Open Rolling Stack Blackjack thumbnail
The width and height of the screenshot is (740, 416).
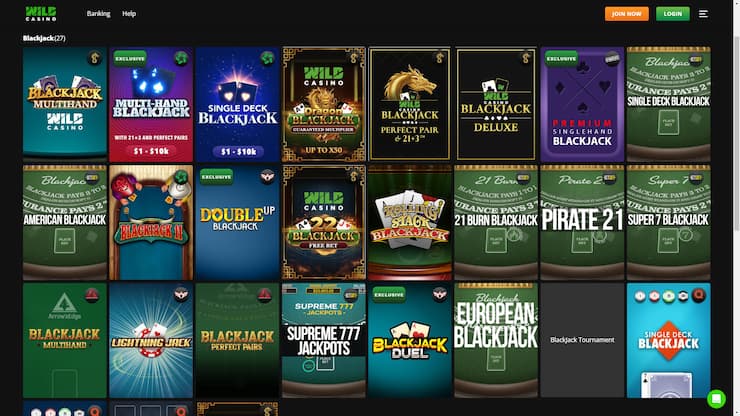click(410, 222)
